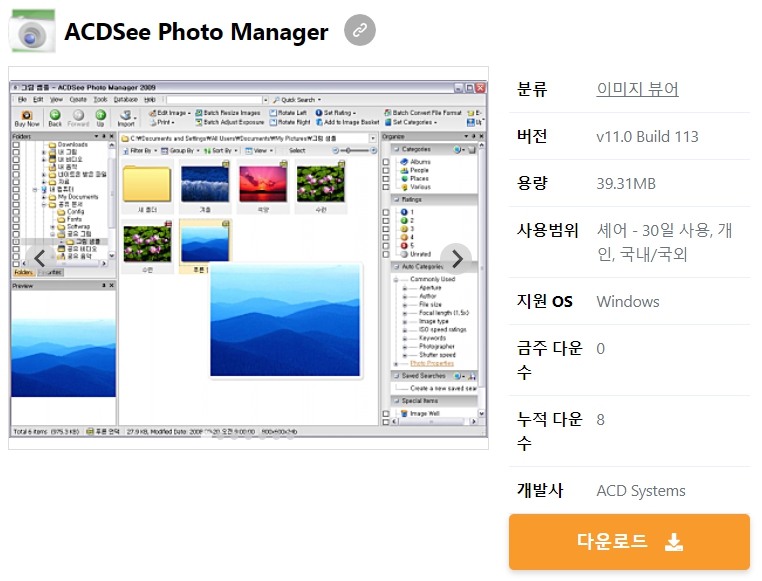Screen dimensions: 762x581
Task: Tick the rating 5 checkbox
Action: point(386,246)
